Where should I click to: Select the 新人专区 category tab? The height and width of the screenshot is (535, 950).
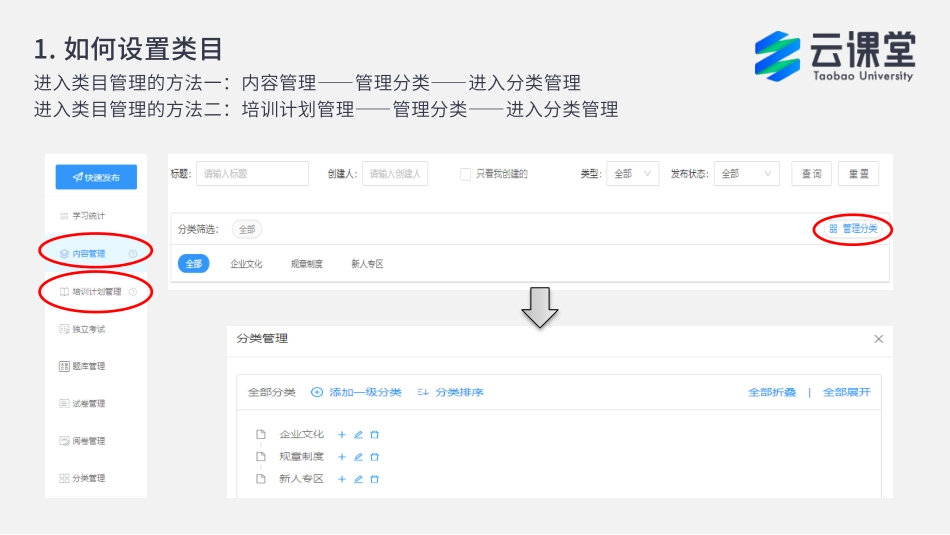[367, 264]
